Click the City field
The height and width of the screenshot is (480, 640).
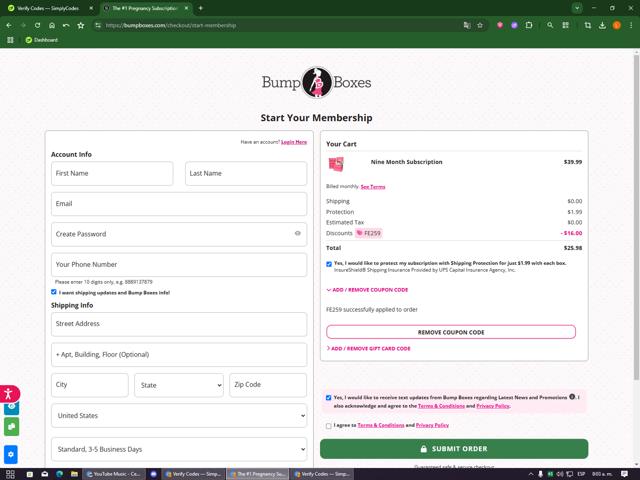[x=90, y=385]
